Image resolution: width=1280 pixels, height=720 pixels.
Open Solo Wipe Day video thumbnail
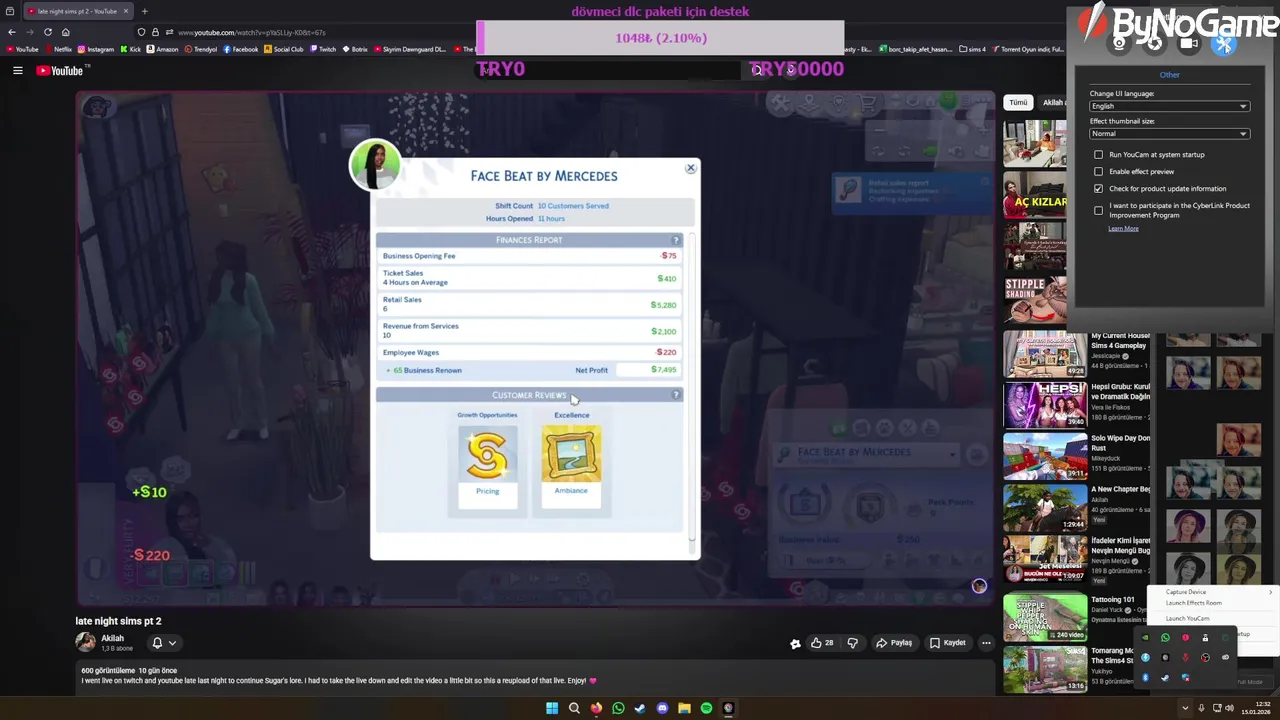pos(1045,455)
